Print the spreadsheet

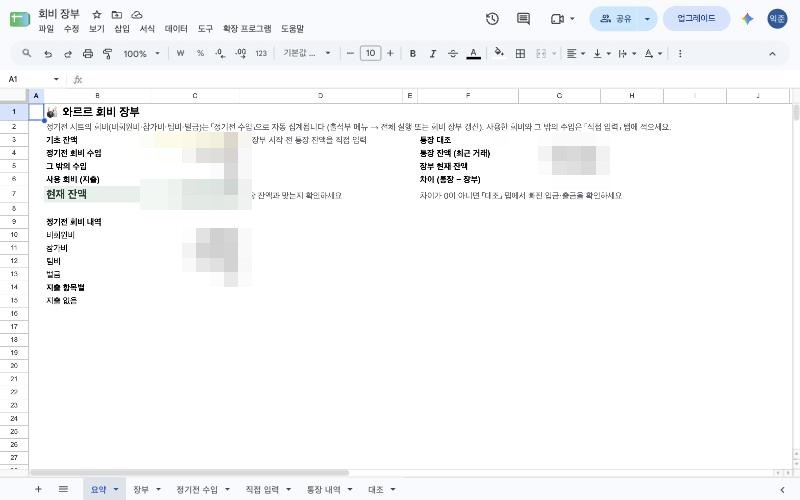[88, 53]
